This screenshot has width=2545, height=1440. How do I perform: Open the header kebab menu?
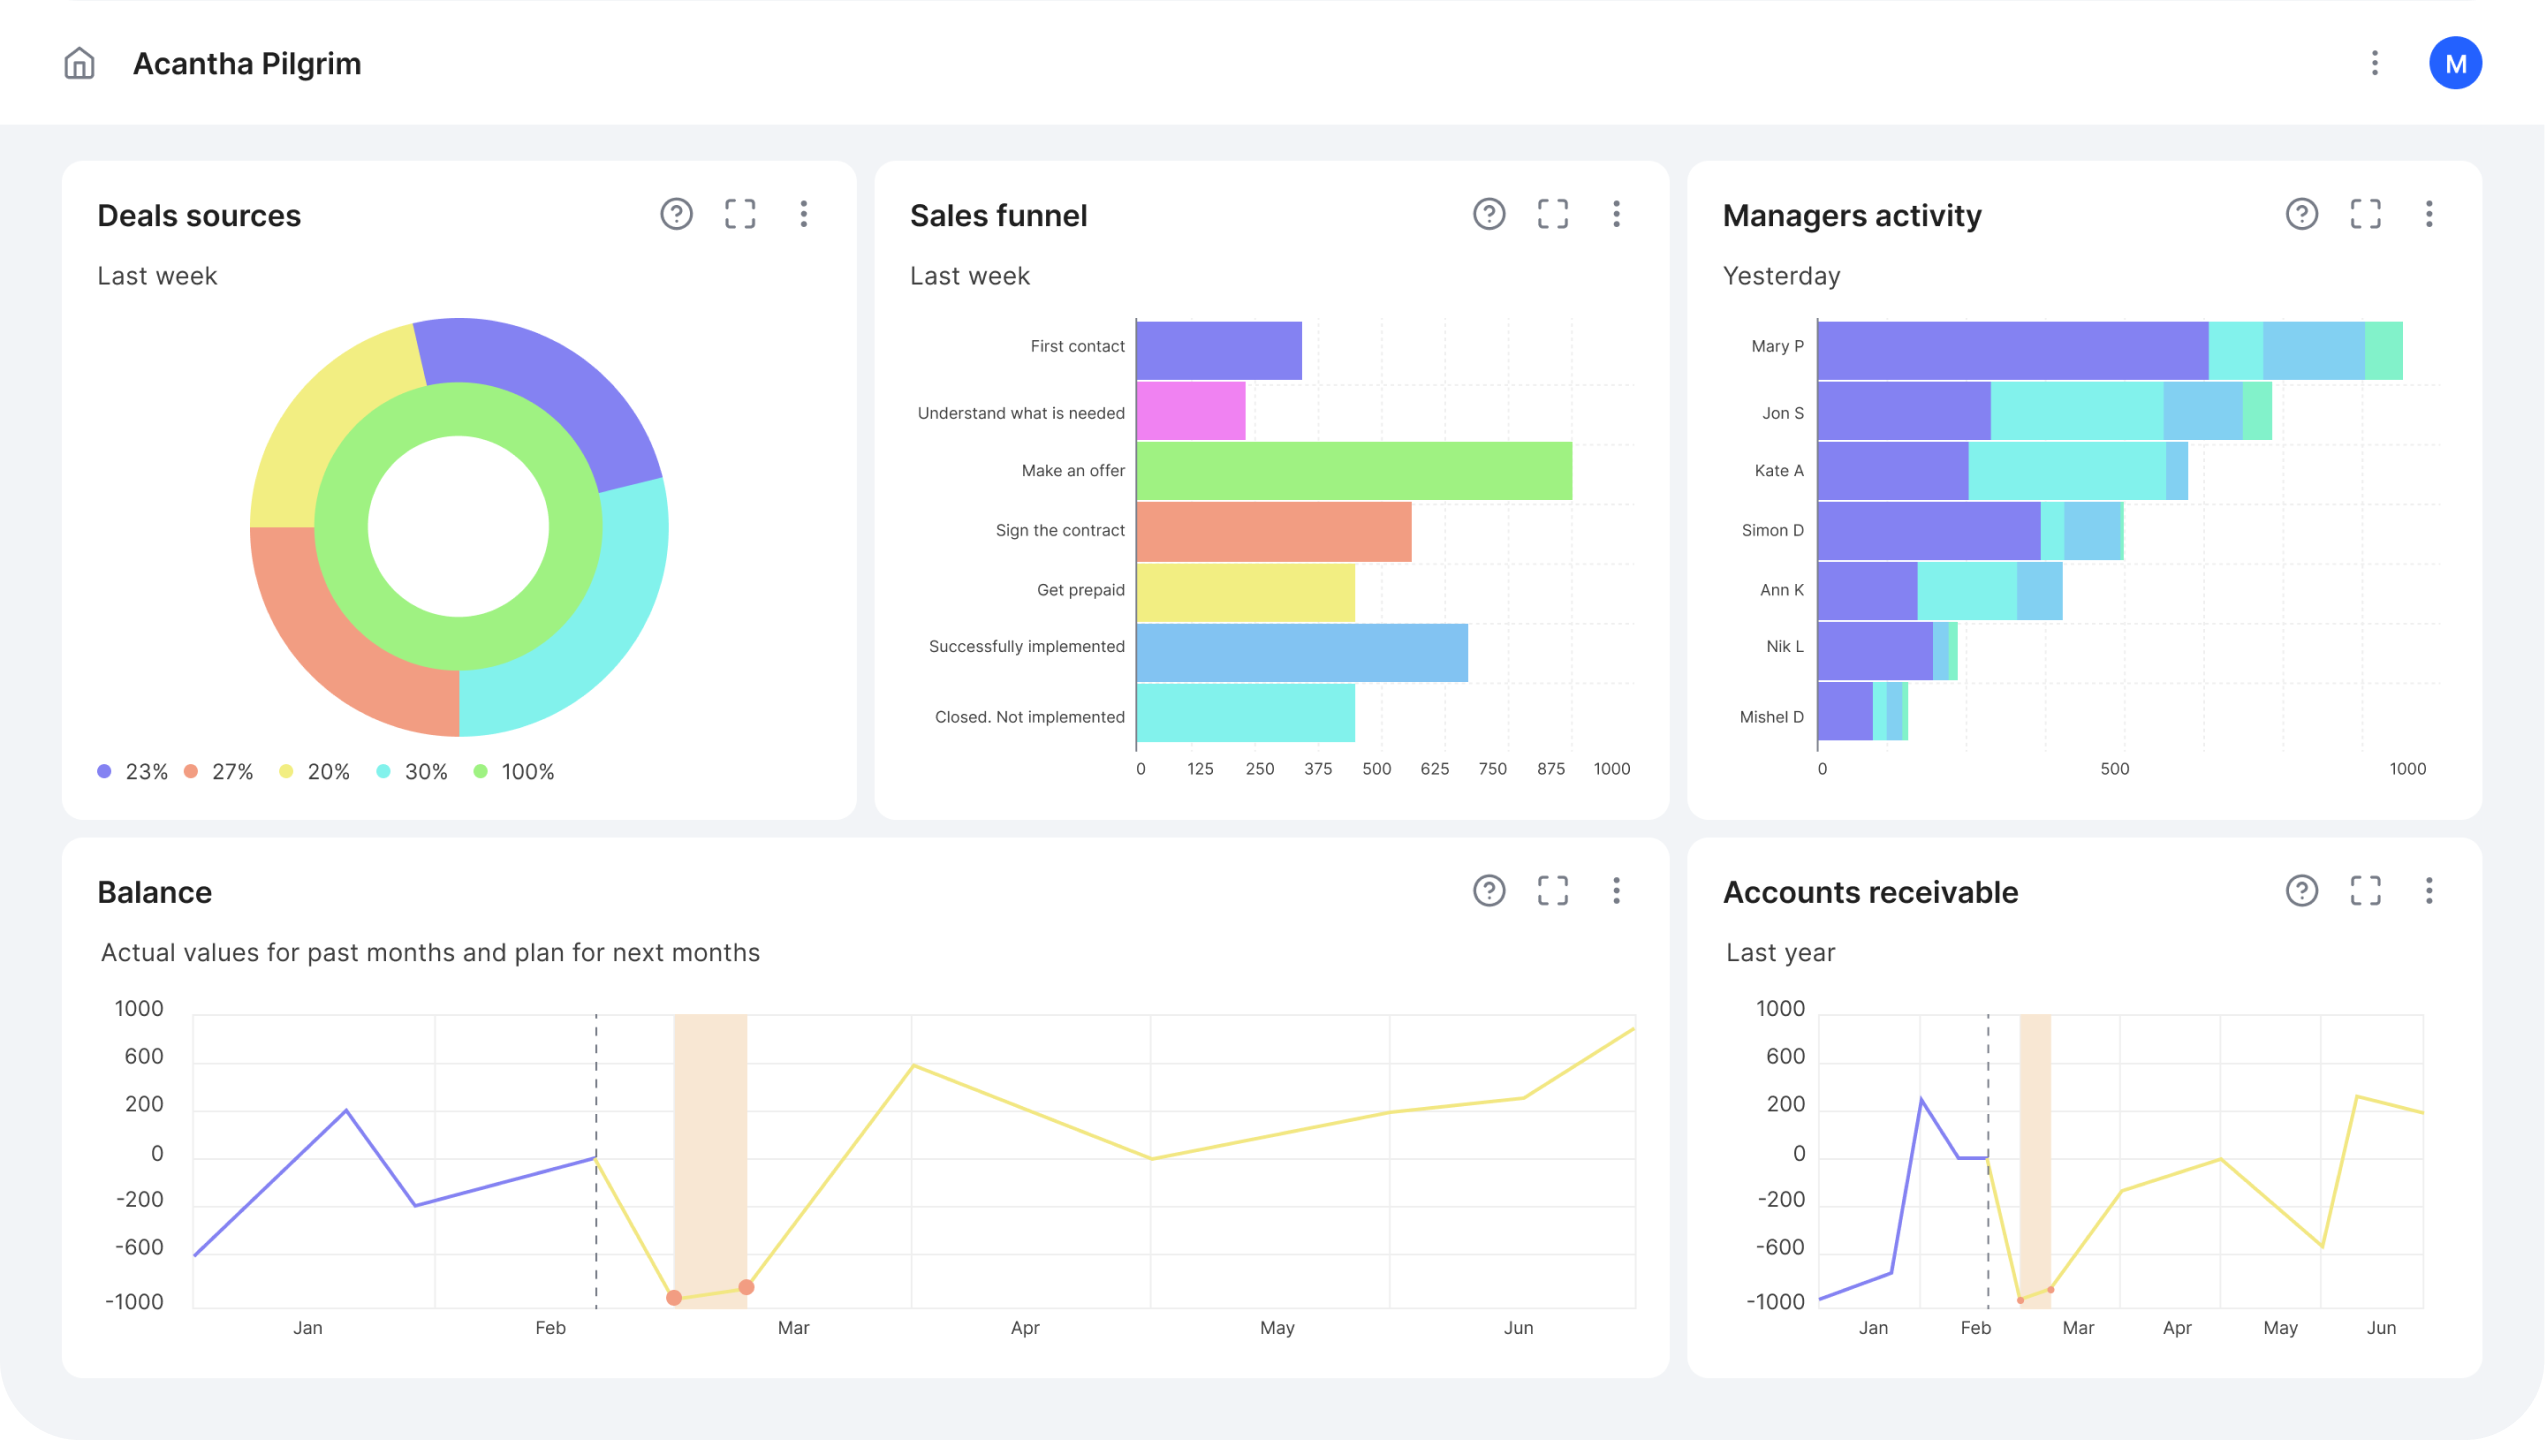click(2375, 63)
